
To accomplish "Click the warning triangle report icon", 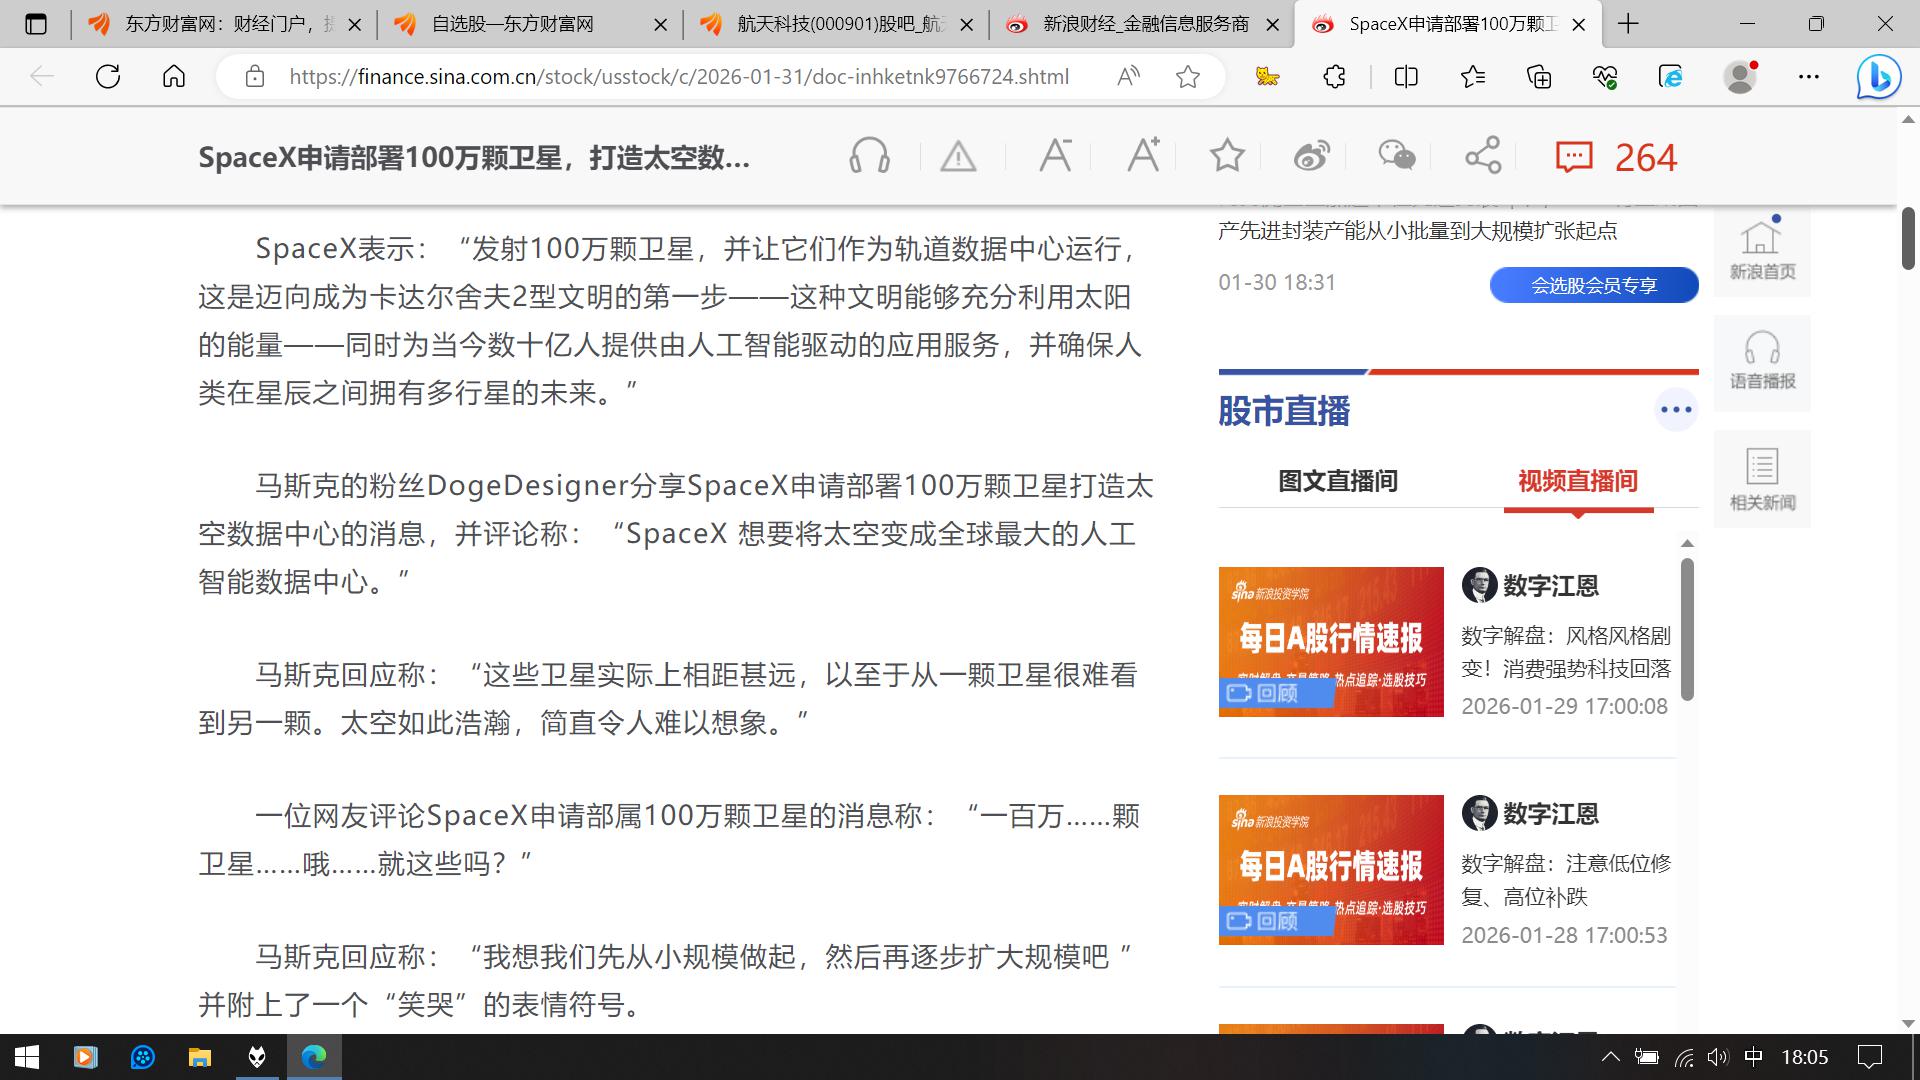I will coord(957,157).
